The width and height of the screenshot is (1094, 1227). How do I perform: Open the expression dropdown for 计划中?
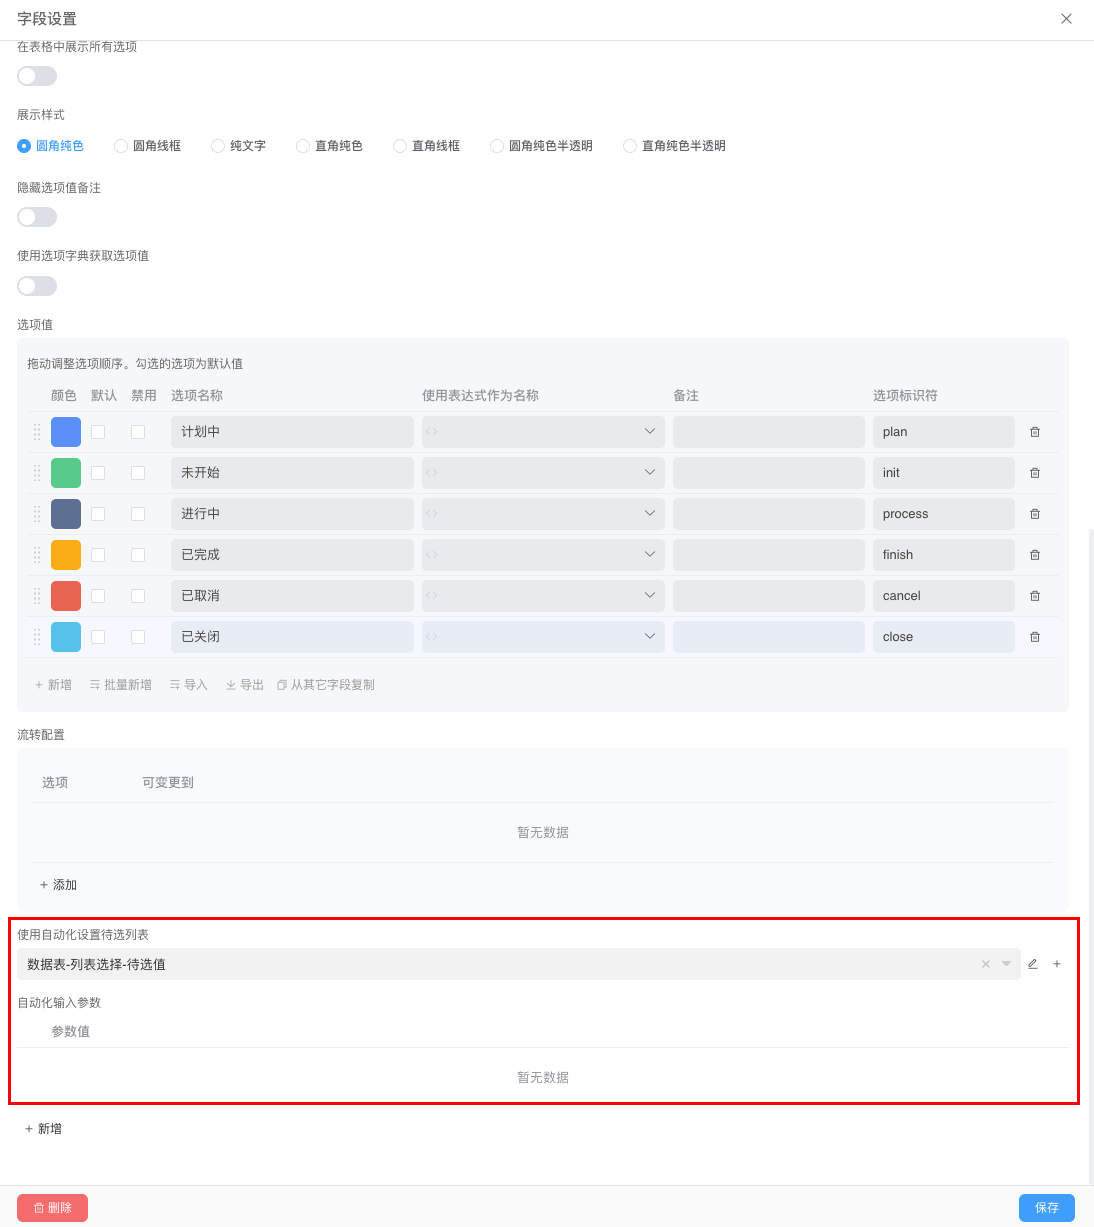[x=651, y=431]
